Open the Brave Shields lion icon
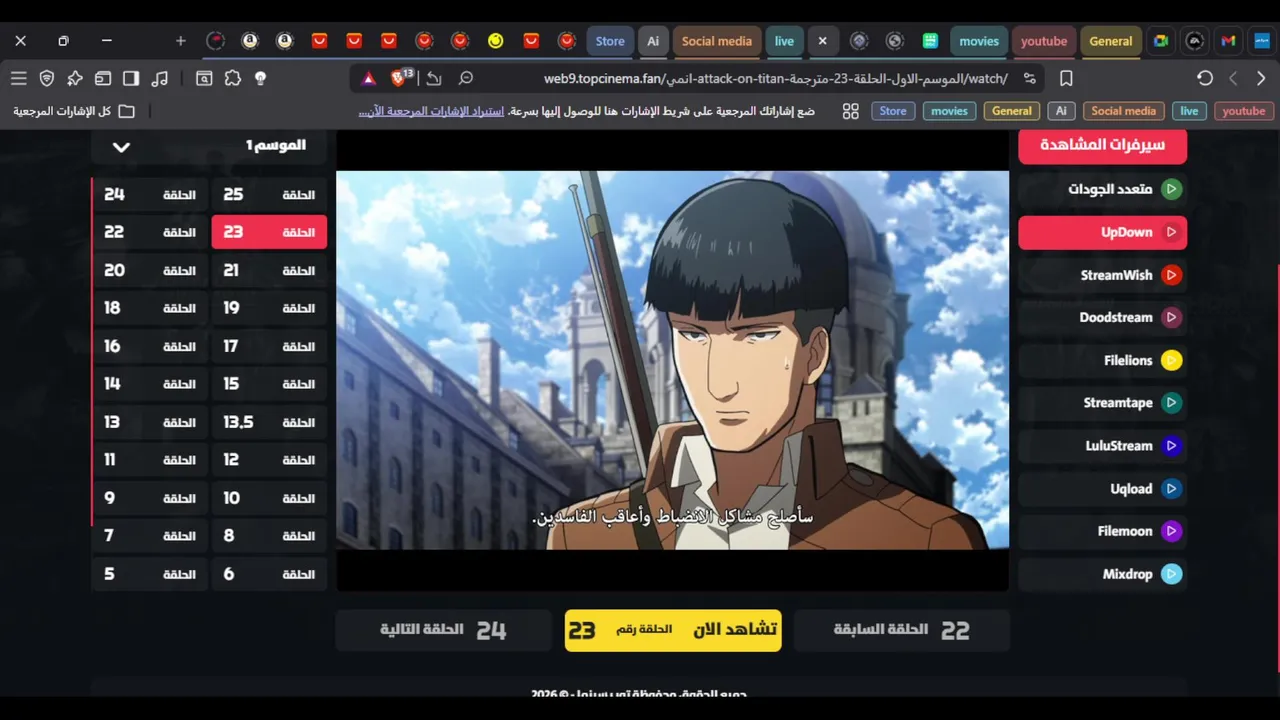This screenshot has width=1280, height=720. 399,78
